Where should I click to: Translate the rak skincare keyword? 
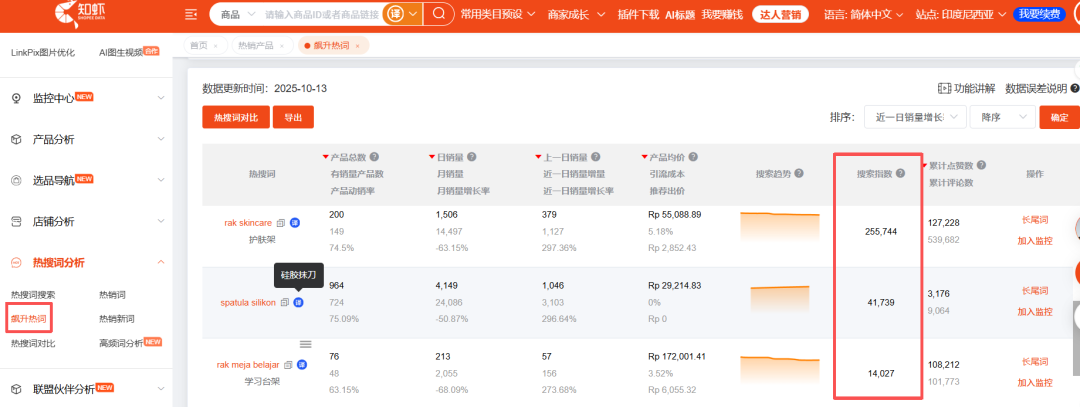tap(295, 223)
